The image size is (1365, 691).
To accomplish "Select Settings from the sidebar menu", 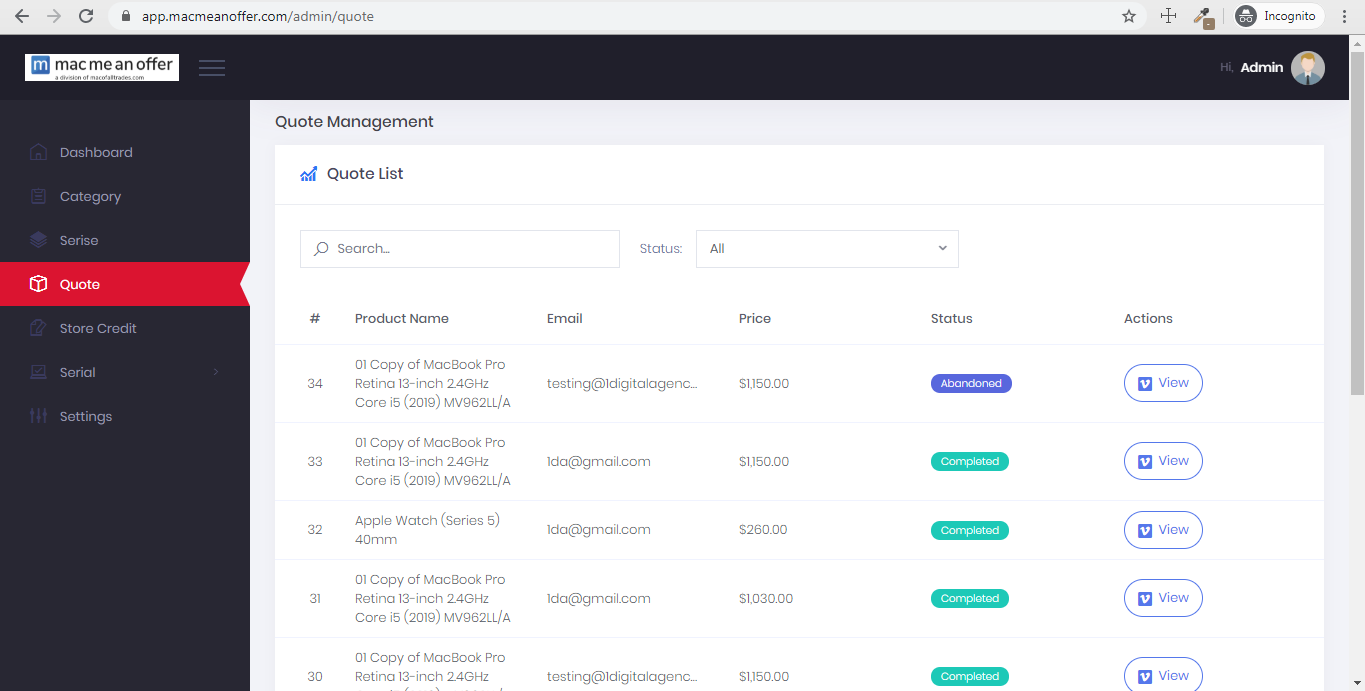I will [x=85, y=416].
